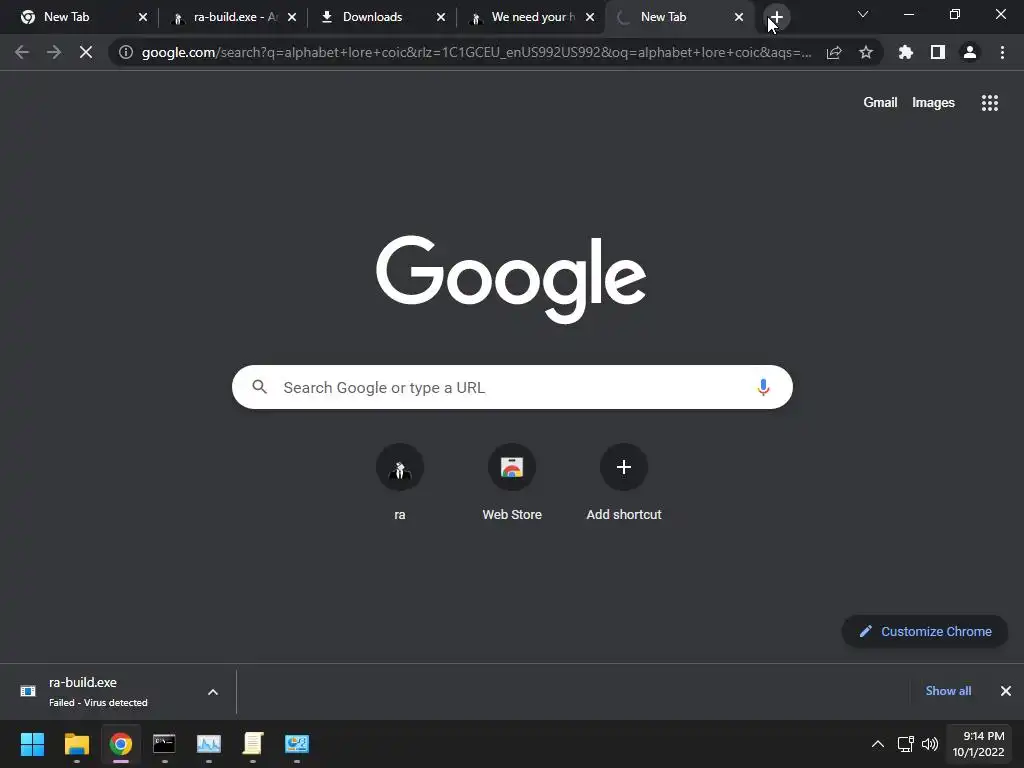Show hidden system tray icons
The image size is (1024, 768).
878,744
